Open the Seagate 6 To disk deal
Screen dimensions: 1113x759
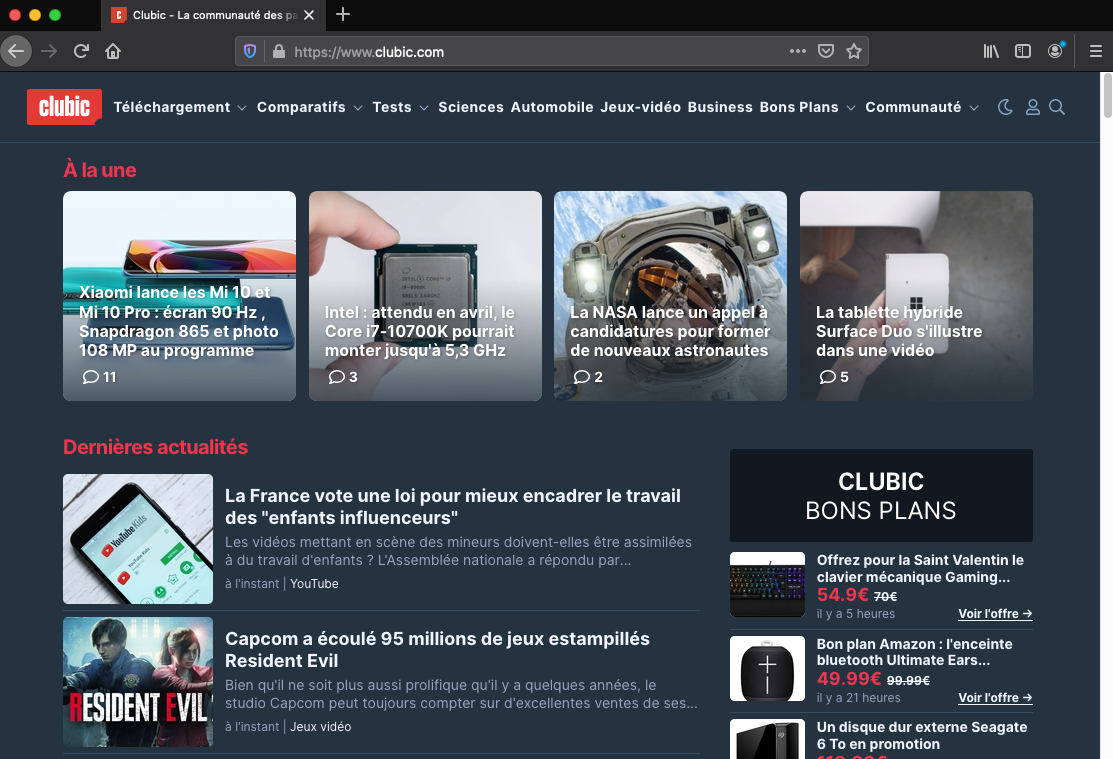click(921, 736)
